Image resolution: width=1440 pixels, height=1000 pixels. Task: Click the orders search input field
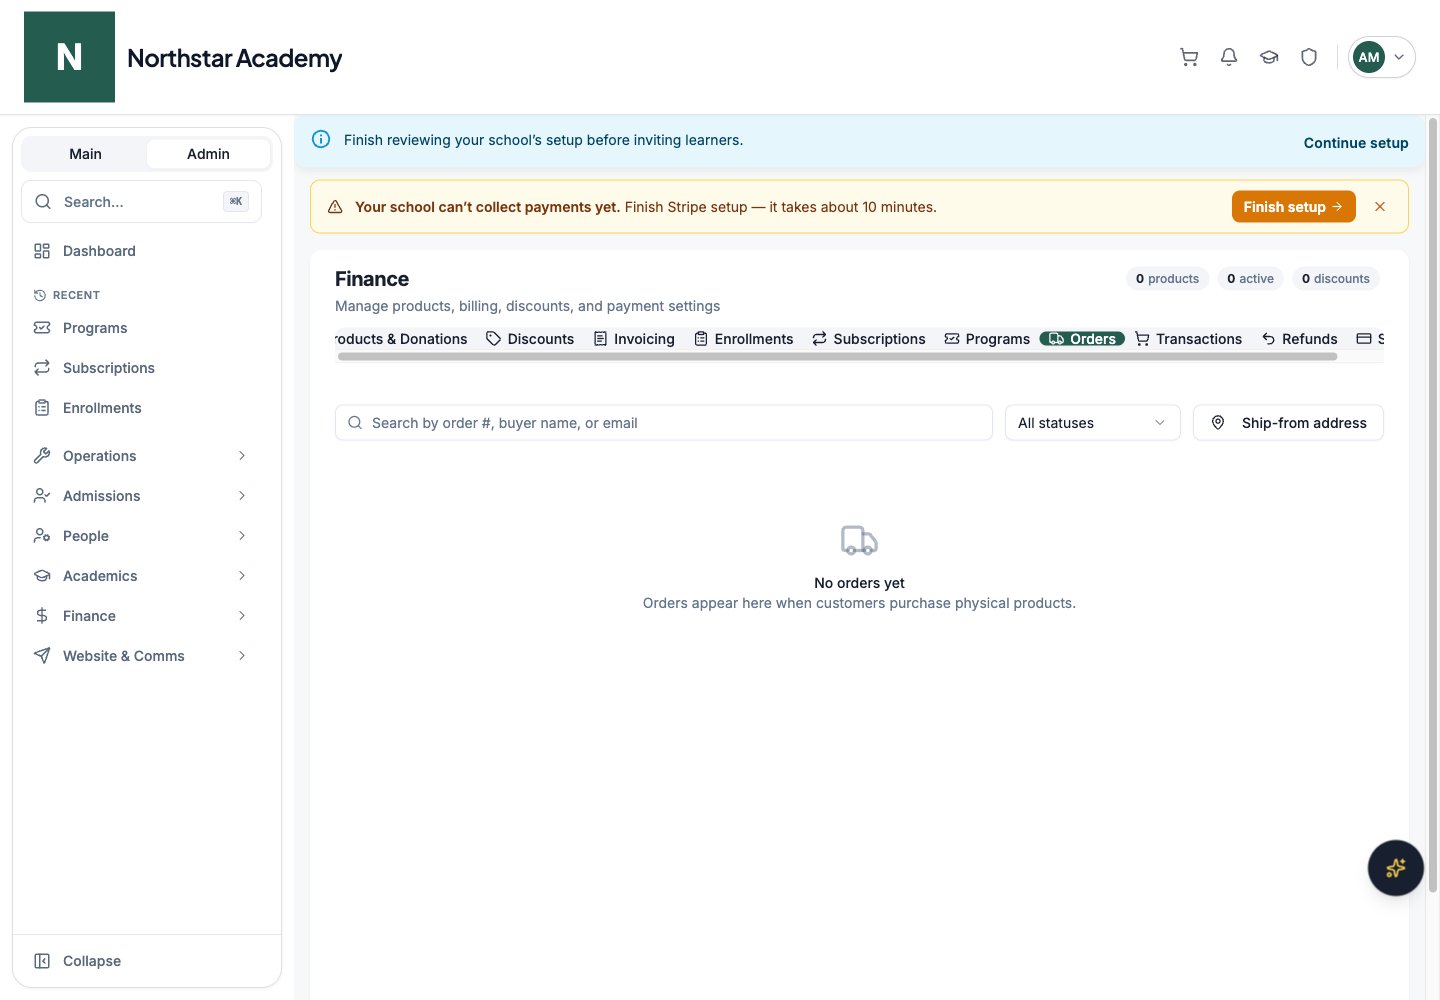(x=664, y=423)
